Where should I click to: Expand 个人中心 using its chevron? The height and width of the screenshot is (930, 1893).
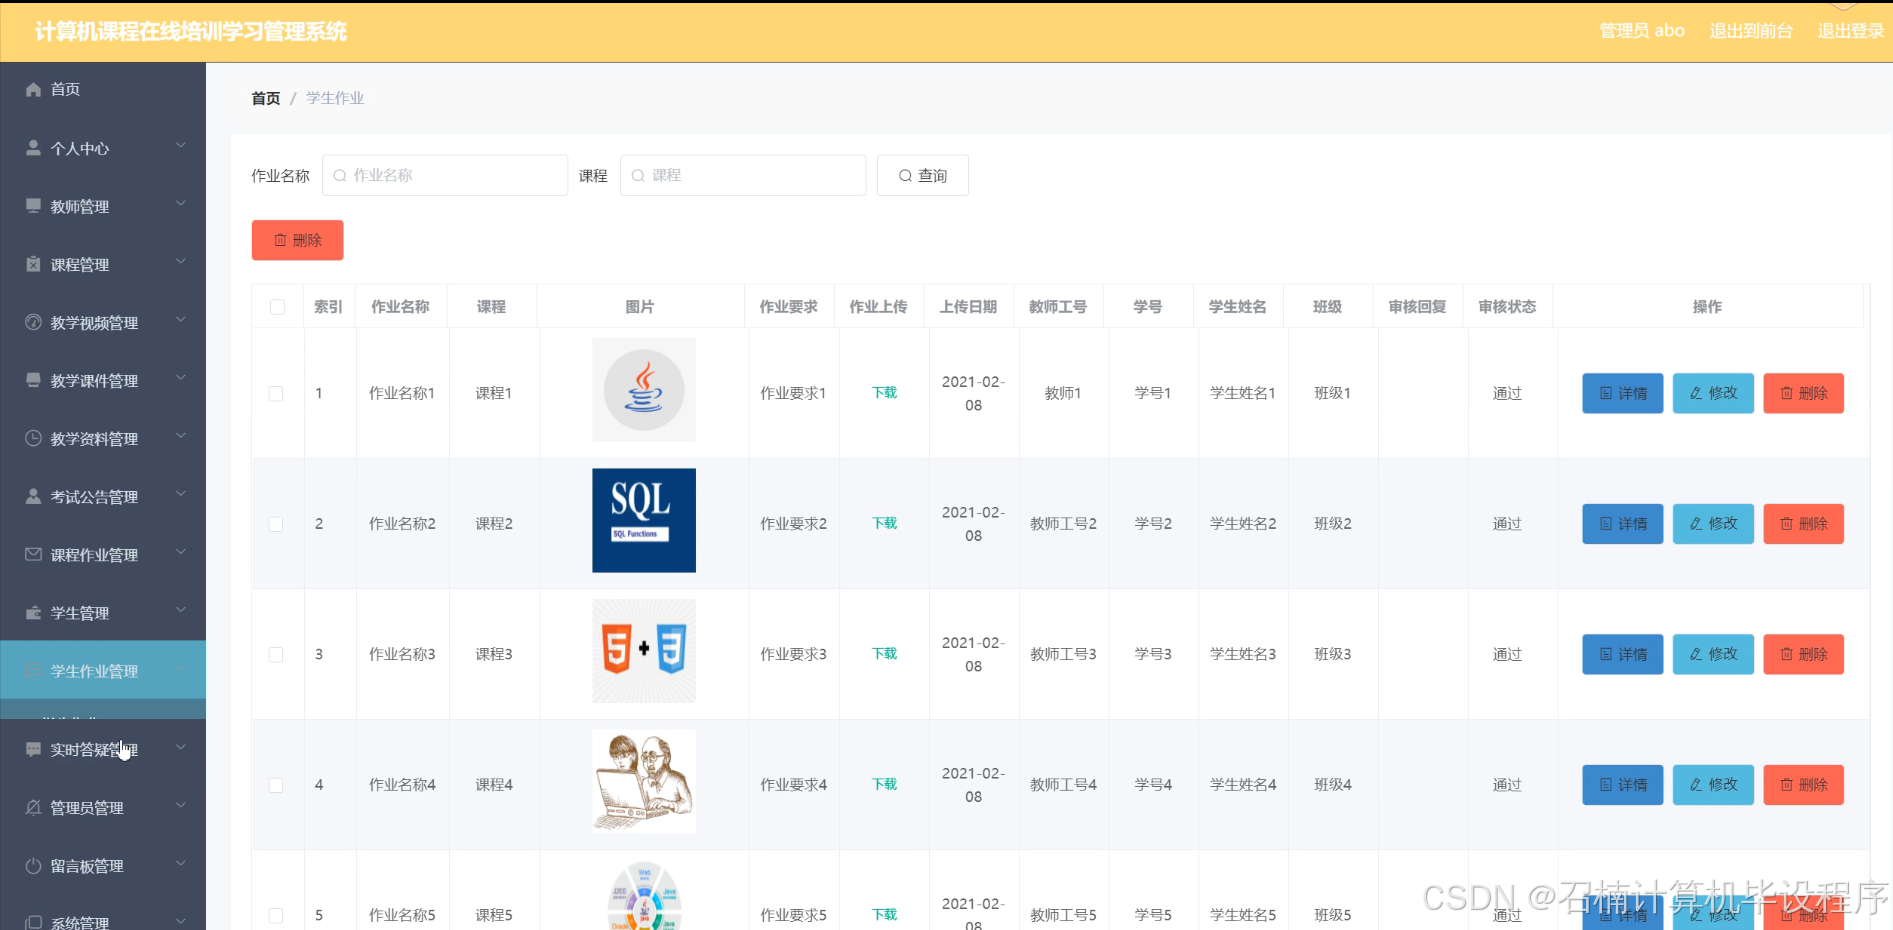coord(181,145)
